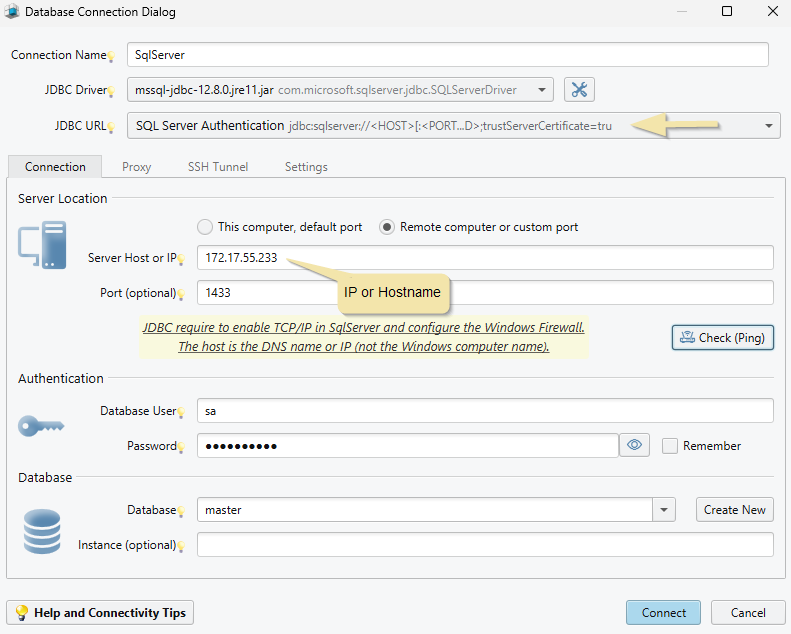Switch to the Proxy tab
This screenshot has width=791, height=634.
tap(136, 167)
